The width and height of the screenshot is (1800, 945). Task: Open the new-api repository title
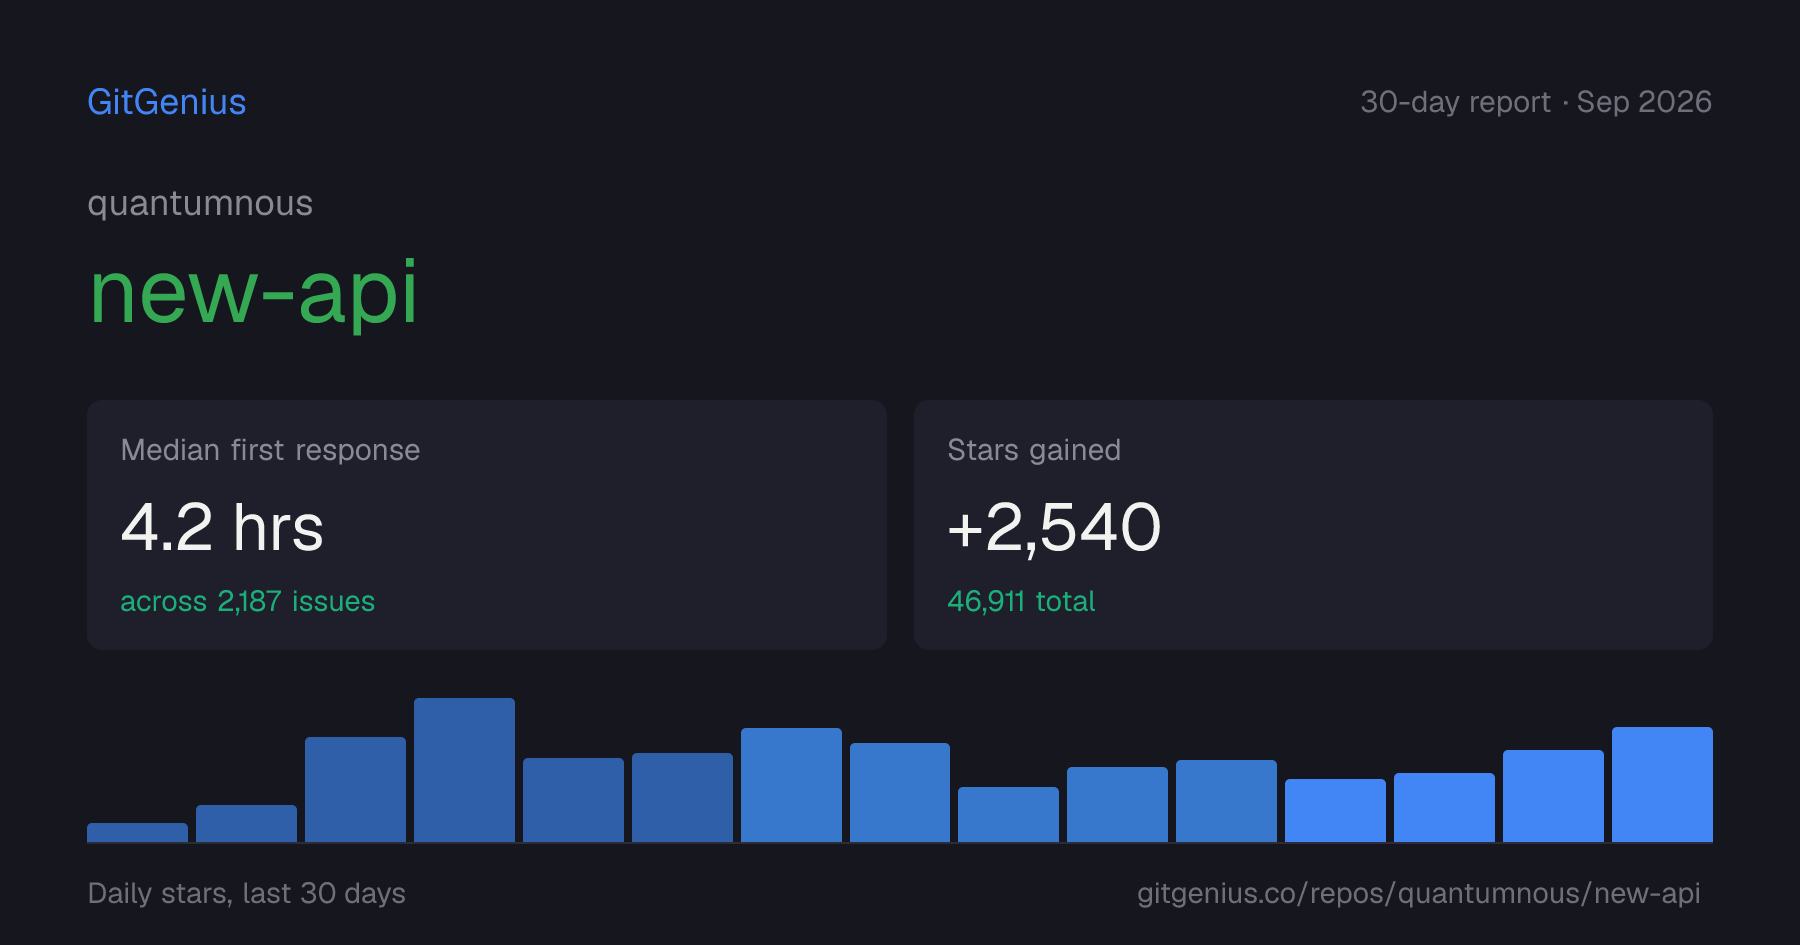[253, 292]
